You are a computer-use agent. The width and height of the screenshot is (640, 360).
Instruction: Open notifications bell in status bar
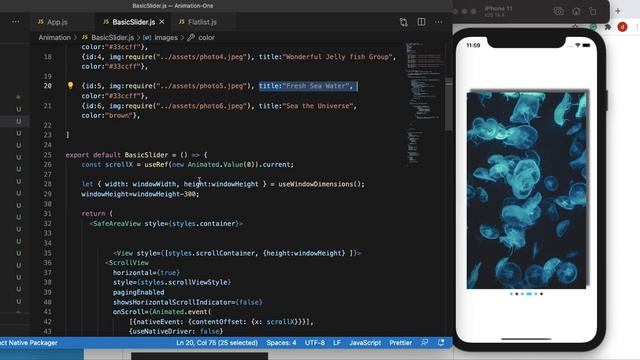pyautogui.click(x=441, y=343)
